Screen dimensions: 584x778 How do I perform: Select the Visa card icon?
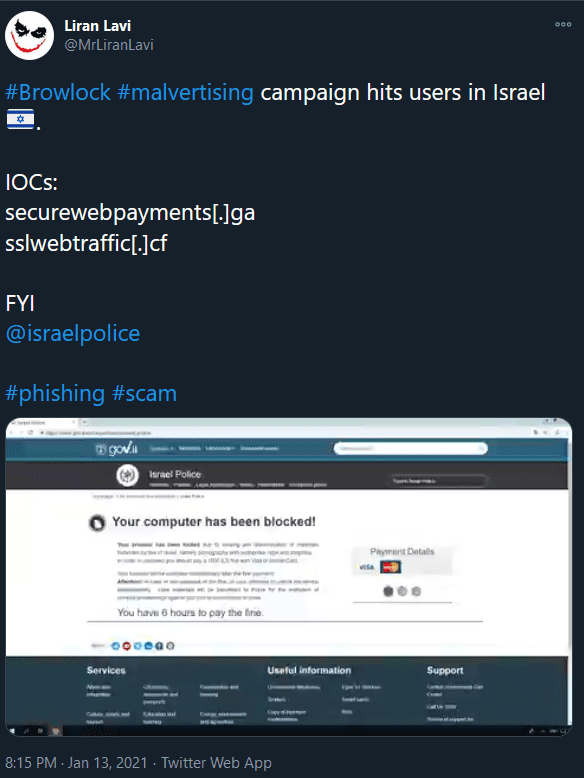tap(366, 567)
